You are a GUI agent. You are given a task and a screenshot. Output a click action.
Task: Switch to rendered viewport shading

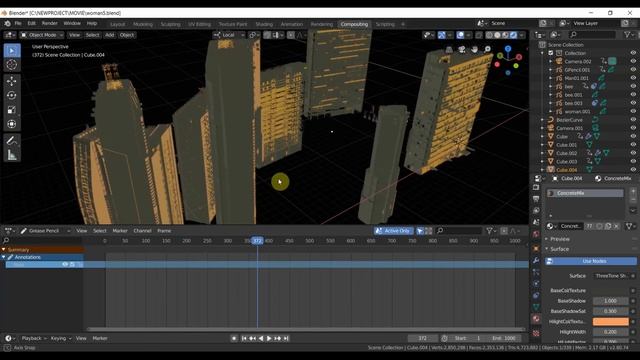(x=514, y=35)
